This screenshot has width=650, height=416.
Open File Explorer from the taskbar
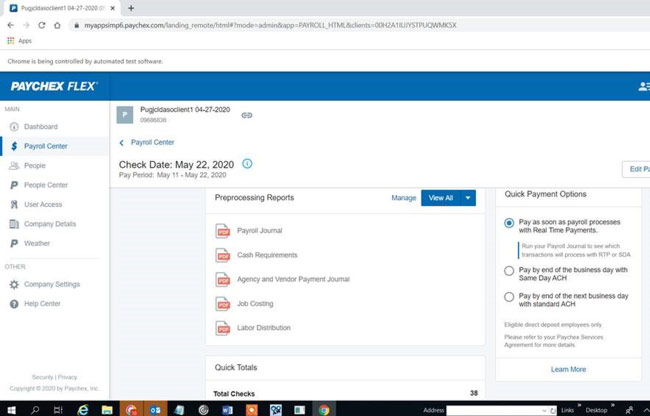click(x=107, y=410)
